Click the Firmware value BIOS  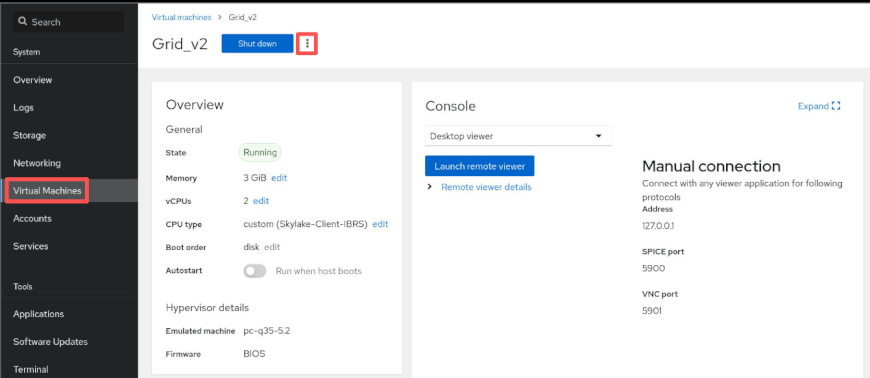tap(254, 354)
